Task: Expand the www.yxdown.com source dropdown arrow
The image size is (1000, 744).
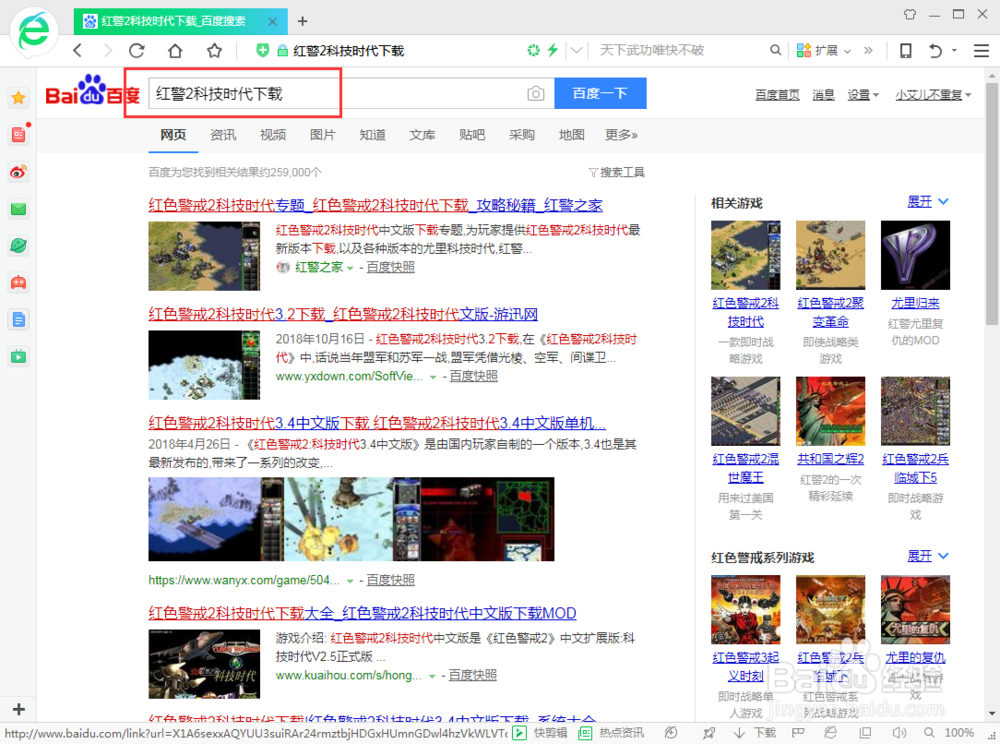Action: coord(433,377)
